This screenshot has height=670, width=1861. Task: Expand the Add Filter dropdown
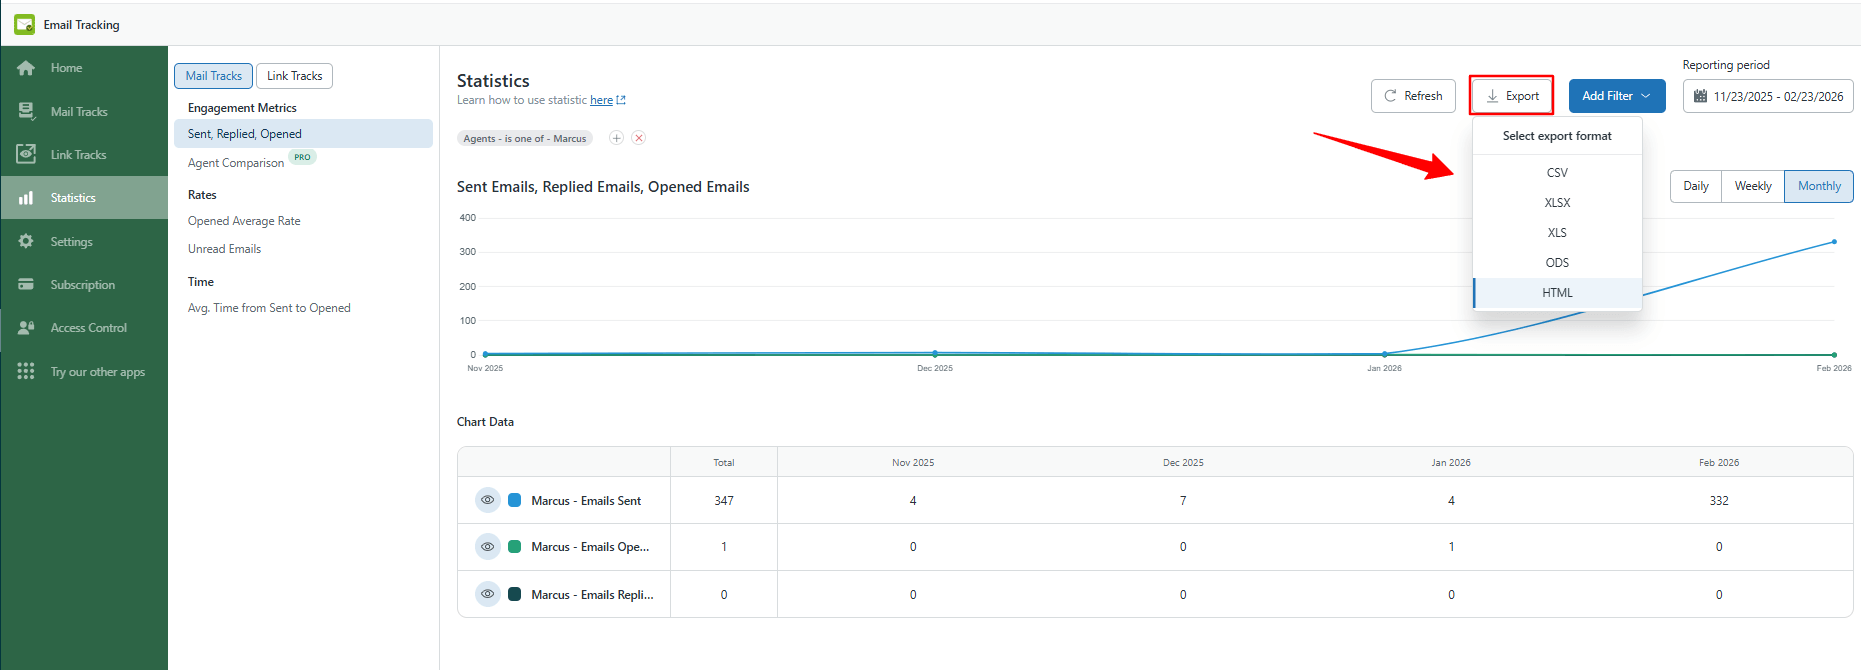tap(1616, 96)
